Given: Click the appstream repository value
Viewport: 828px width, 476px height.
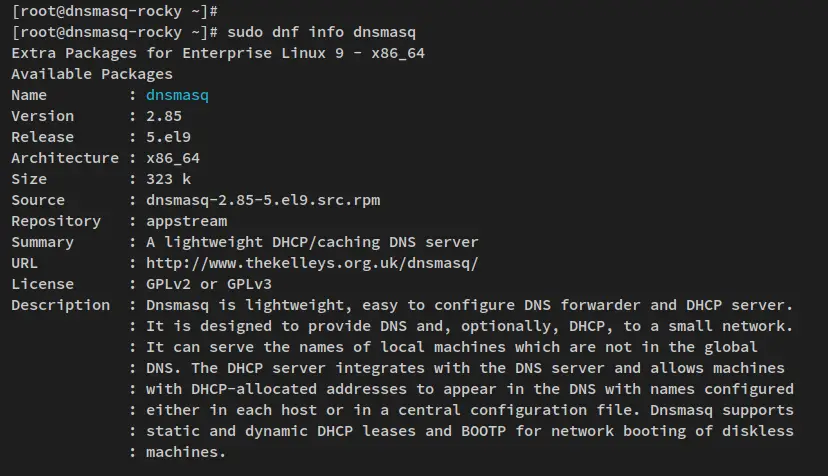Looking at the screenshot, I should coord(185,221).
